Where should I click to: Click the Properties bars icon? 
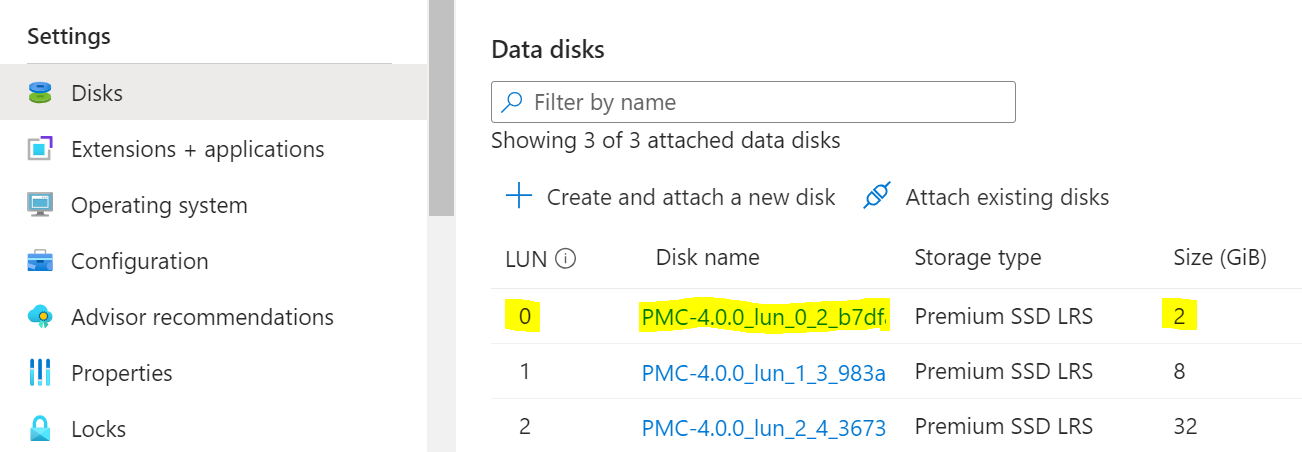pos(39,373)
